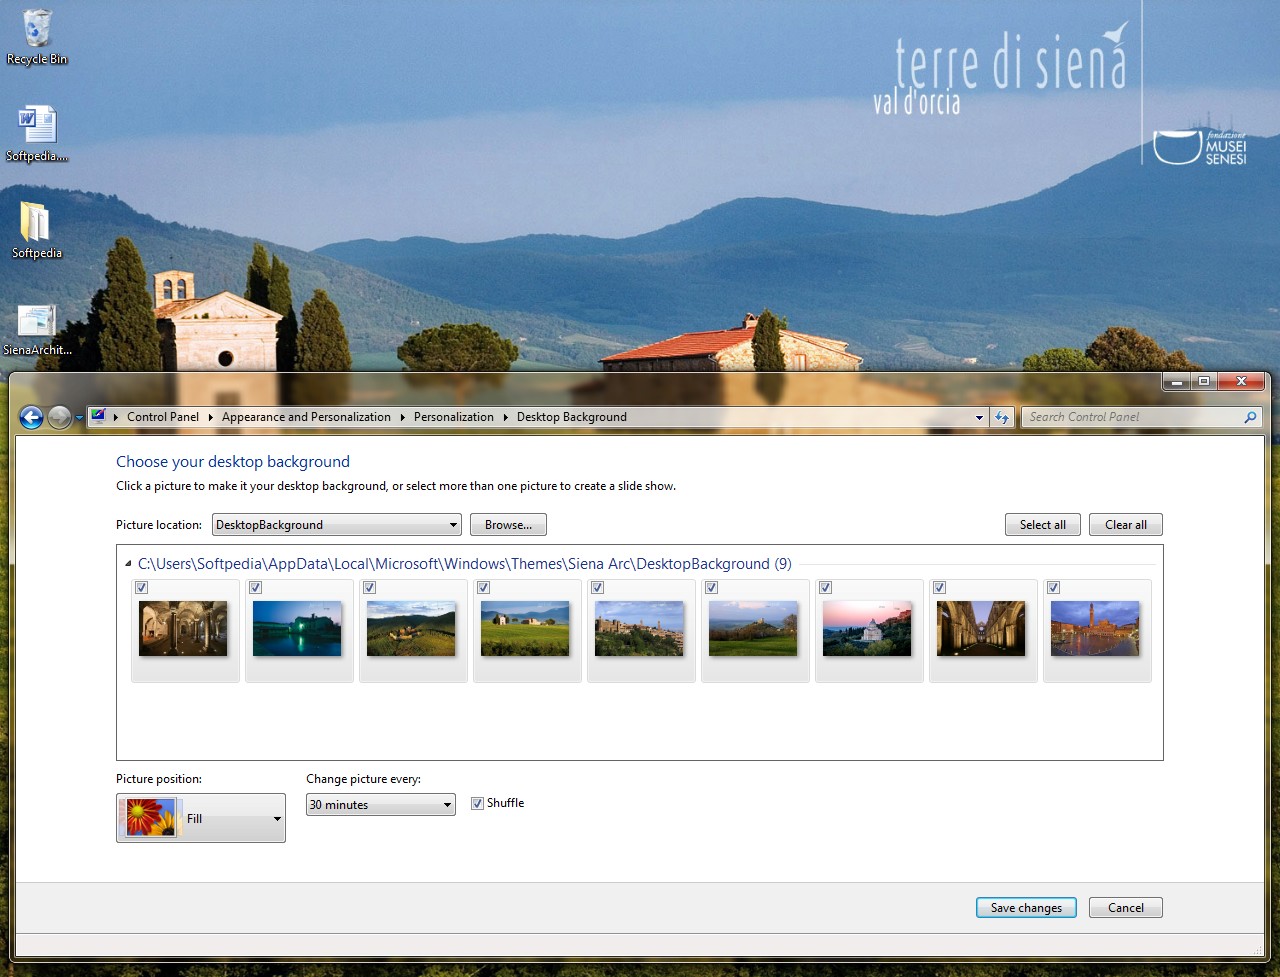Open the address bar history dropdown arrow

(x=979, y=417)
